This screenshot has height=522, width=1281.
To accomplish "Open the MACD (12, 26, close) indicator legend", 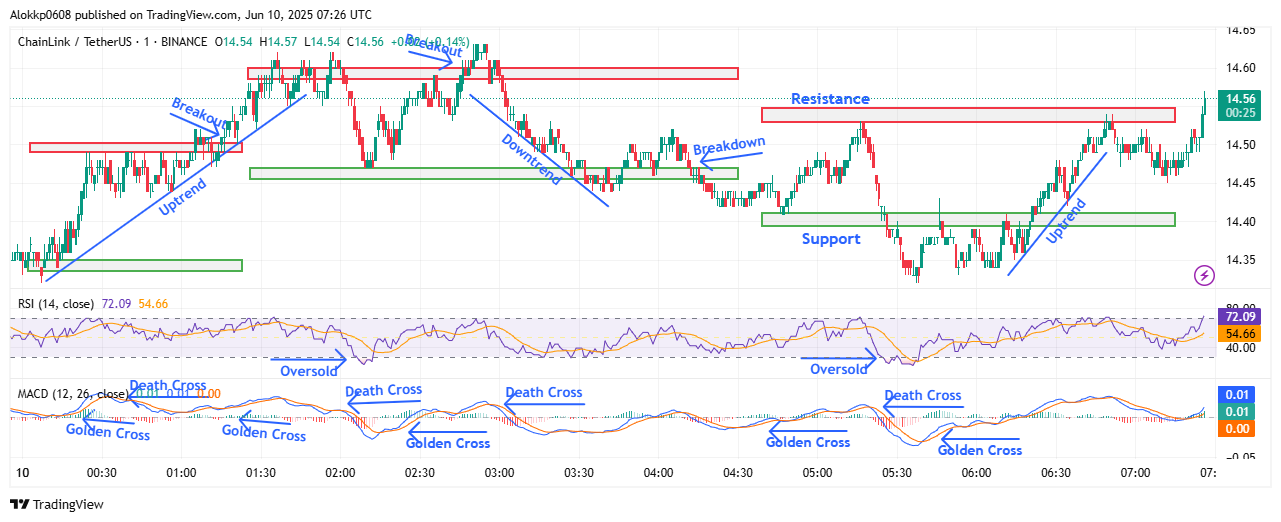I will [x=72, y=393].
